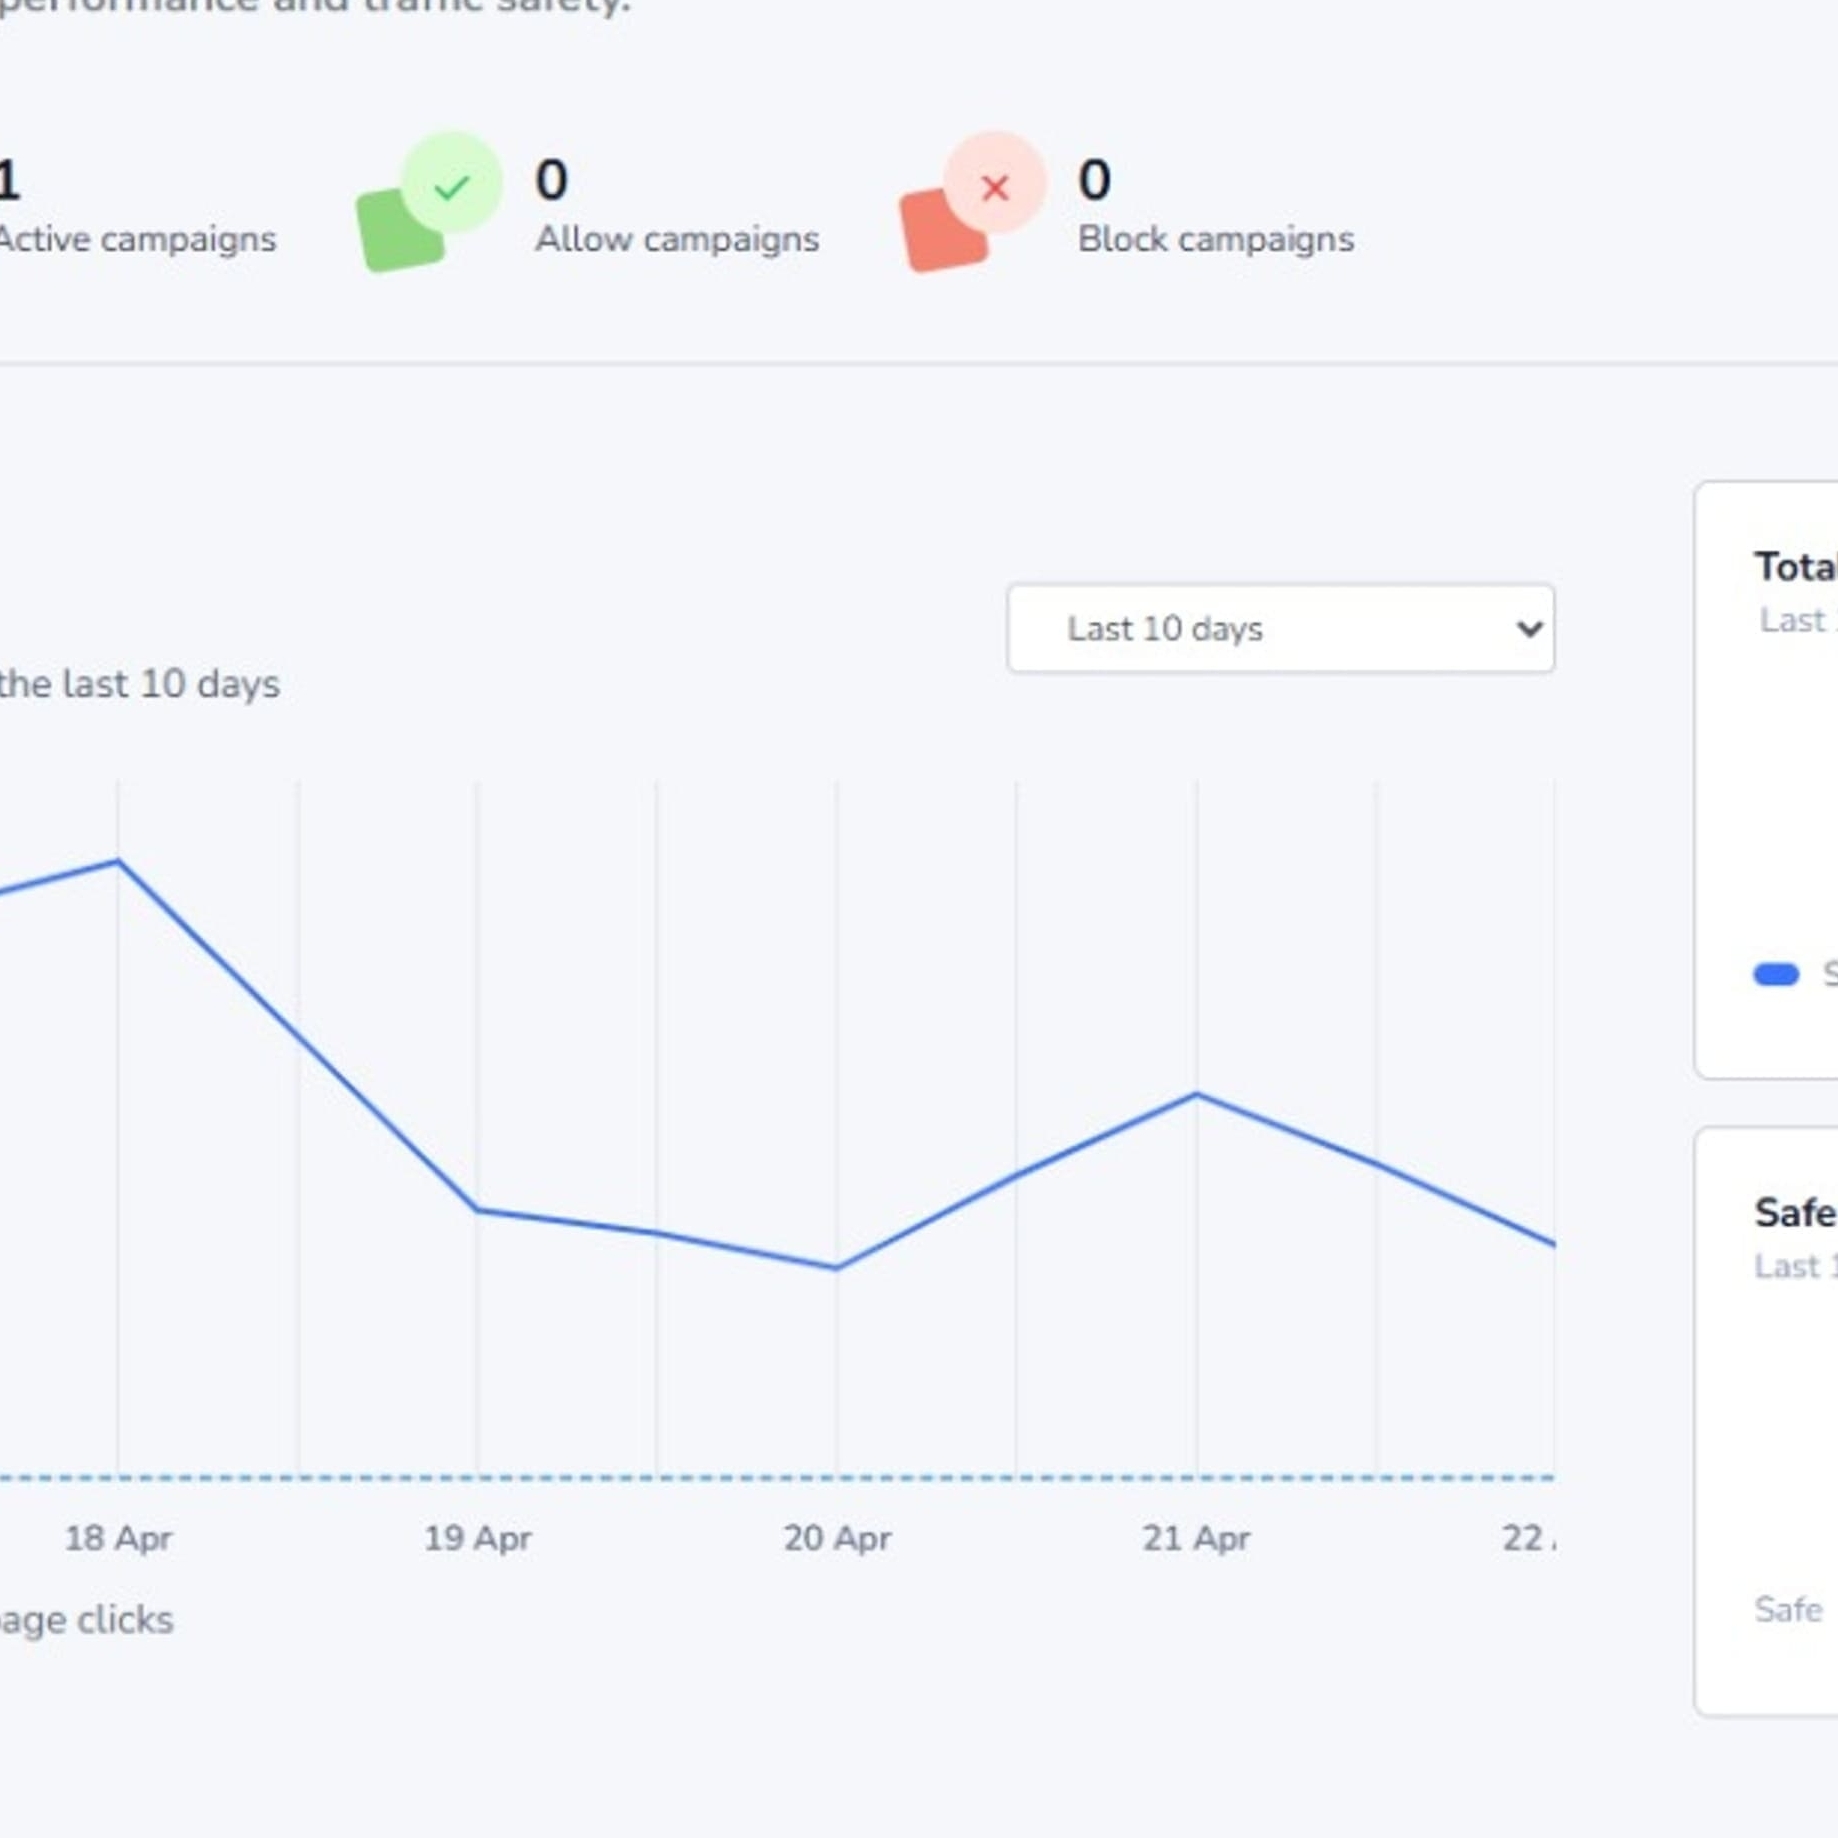This screenshot has width=1838, height=1838.
Task: Click the 20 Apr axis label
Action: [836, 1538]
